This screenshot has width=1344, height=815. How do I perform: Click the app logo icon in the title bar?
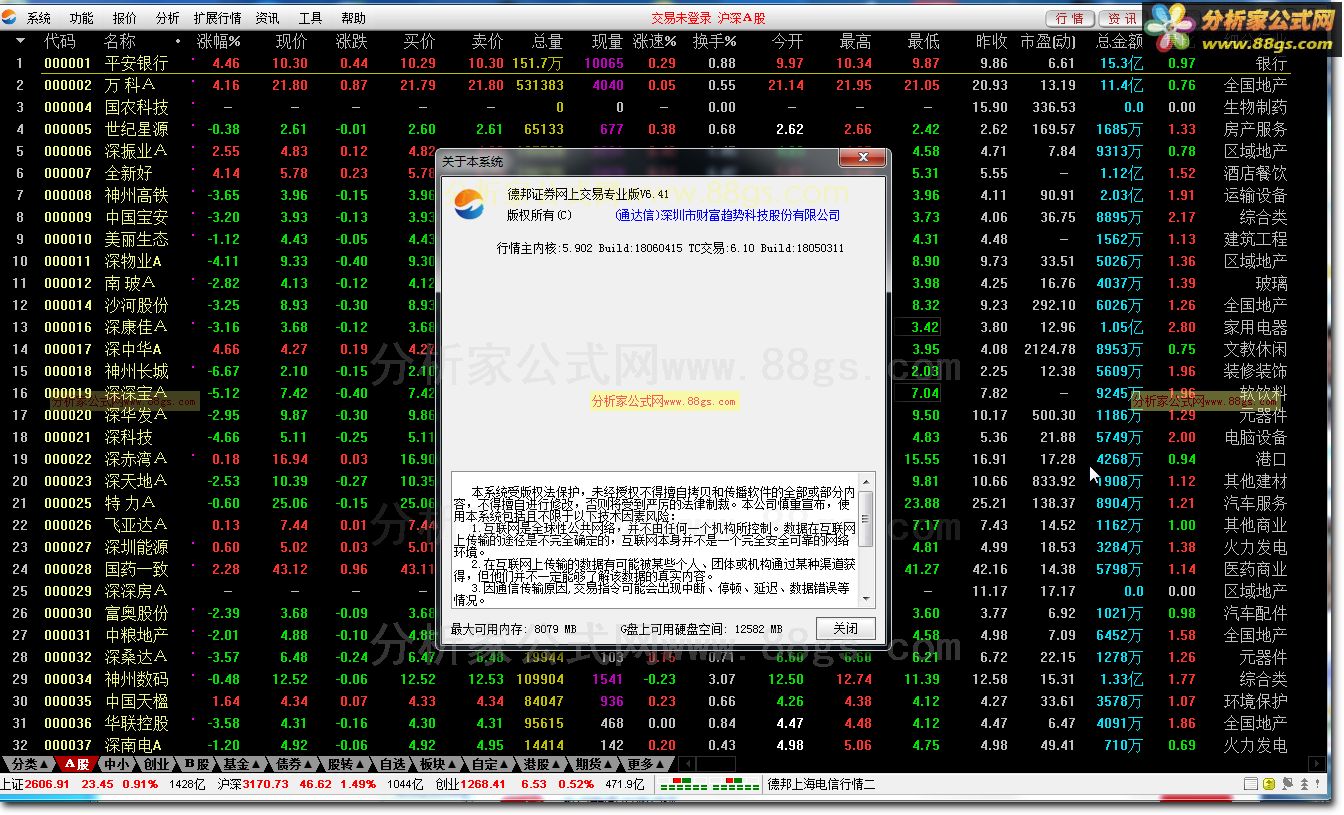point(11,18)
